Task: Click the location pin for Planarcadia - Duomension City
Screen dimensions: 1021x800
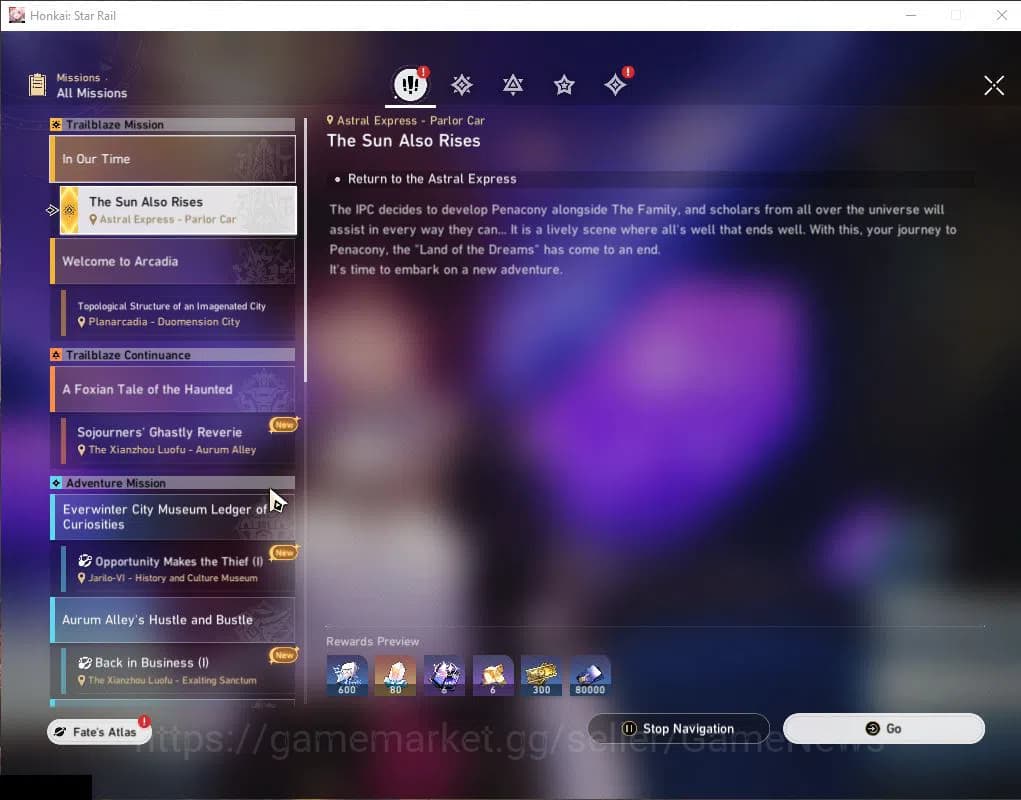Action: (x=81, y=322)
